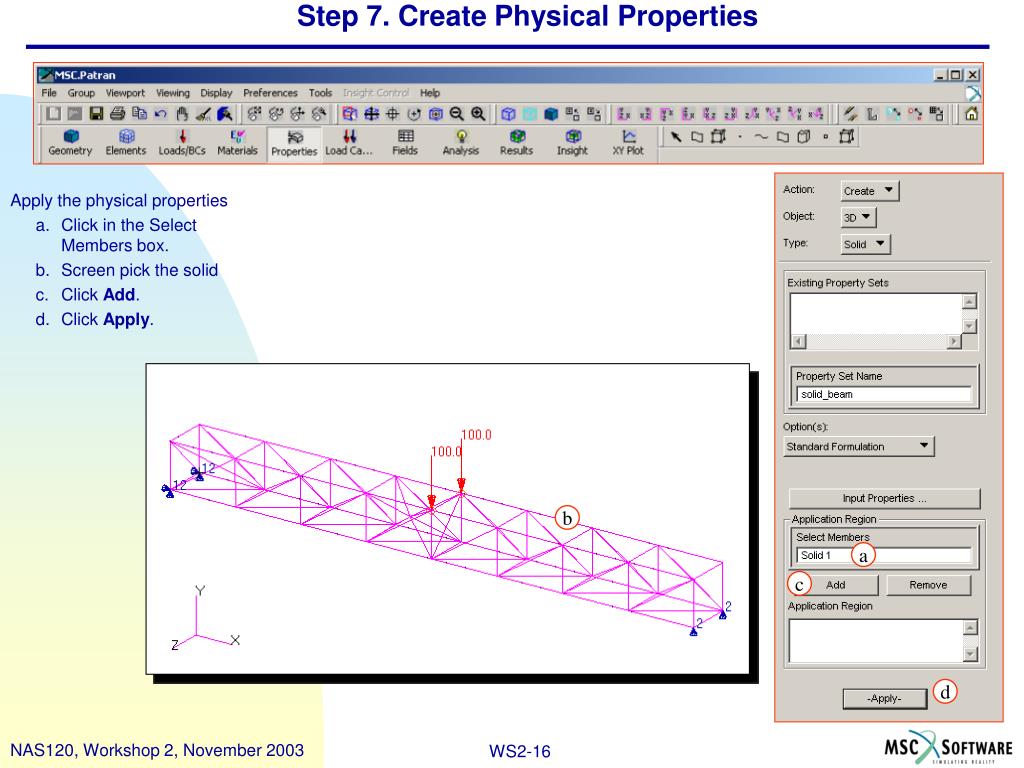Open the Analysis application
This screenshot has height=768, width=1024.
click(x=461, y=142)
